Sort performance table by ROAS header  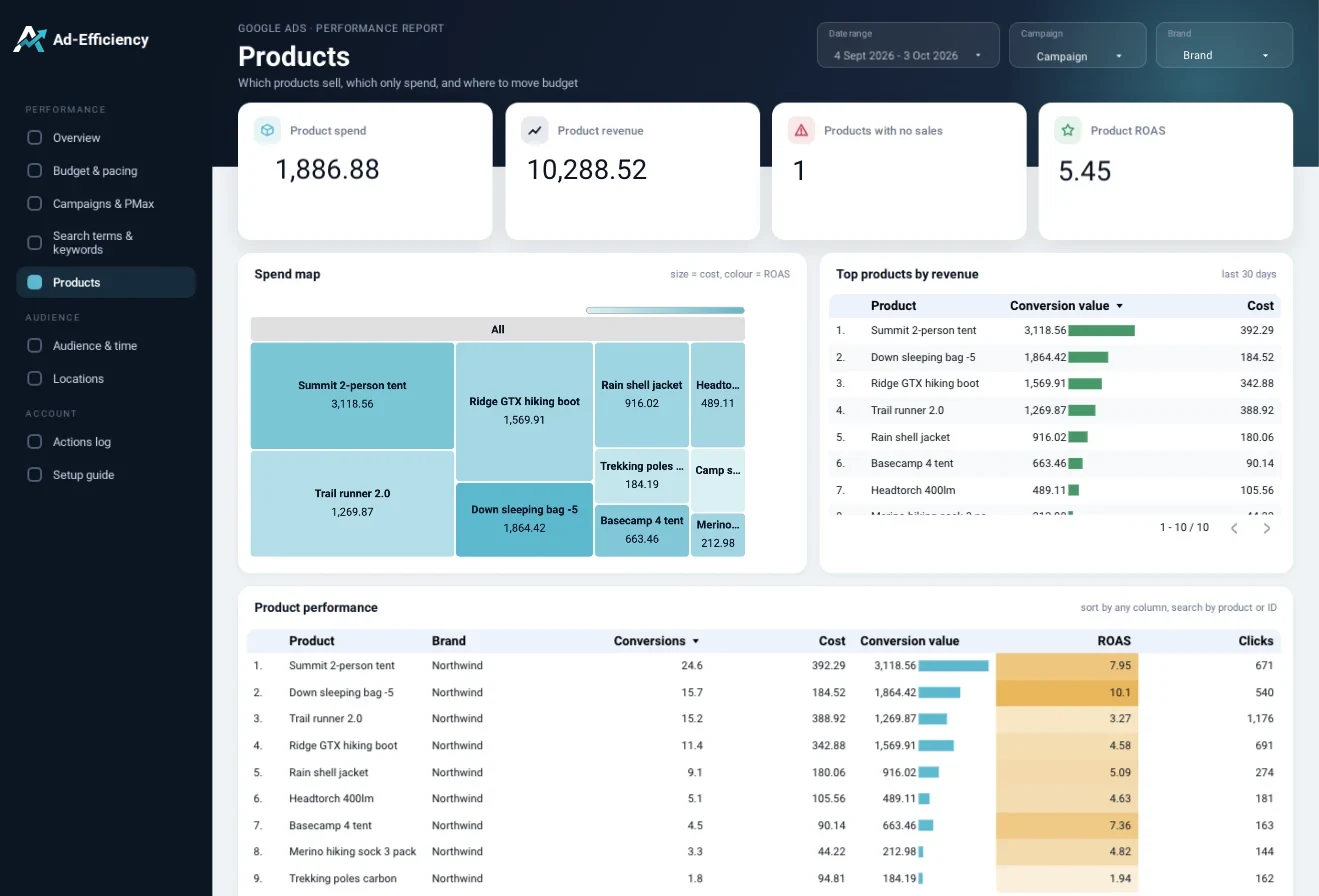[x=1113, y=641]
